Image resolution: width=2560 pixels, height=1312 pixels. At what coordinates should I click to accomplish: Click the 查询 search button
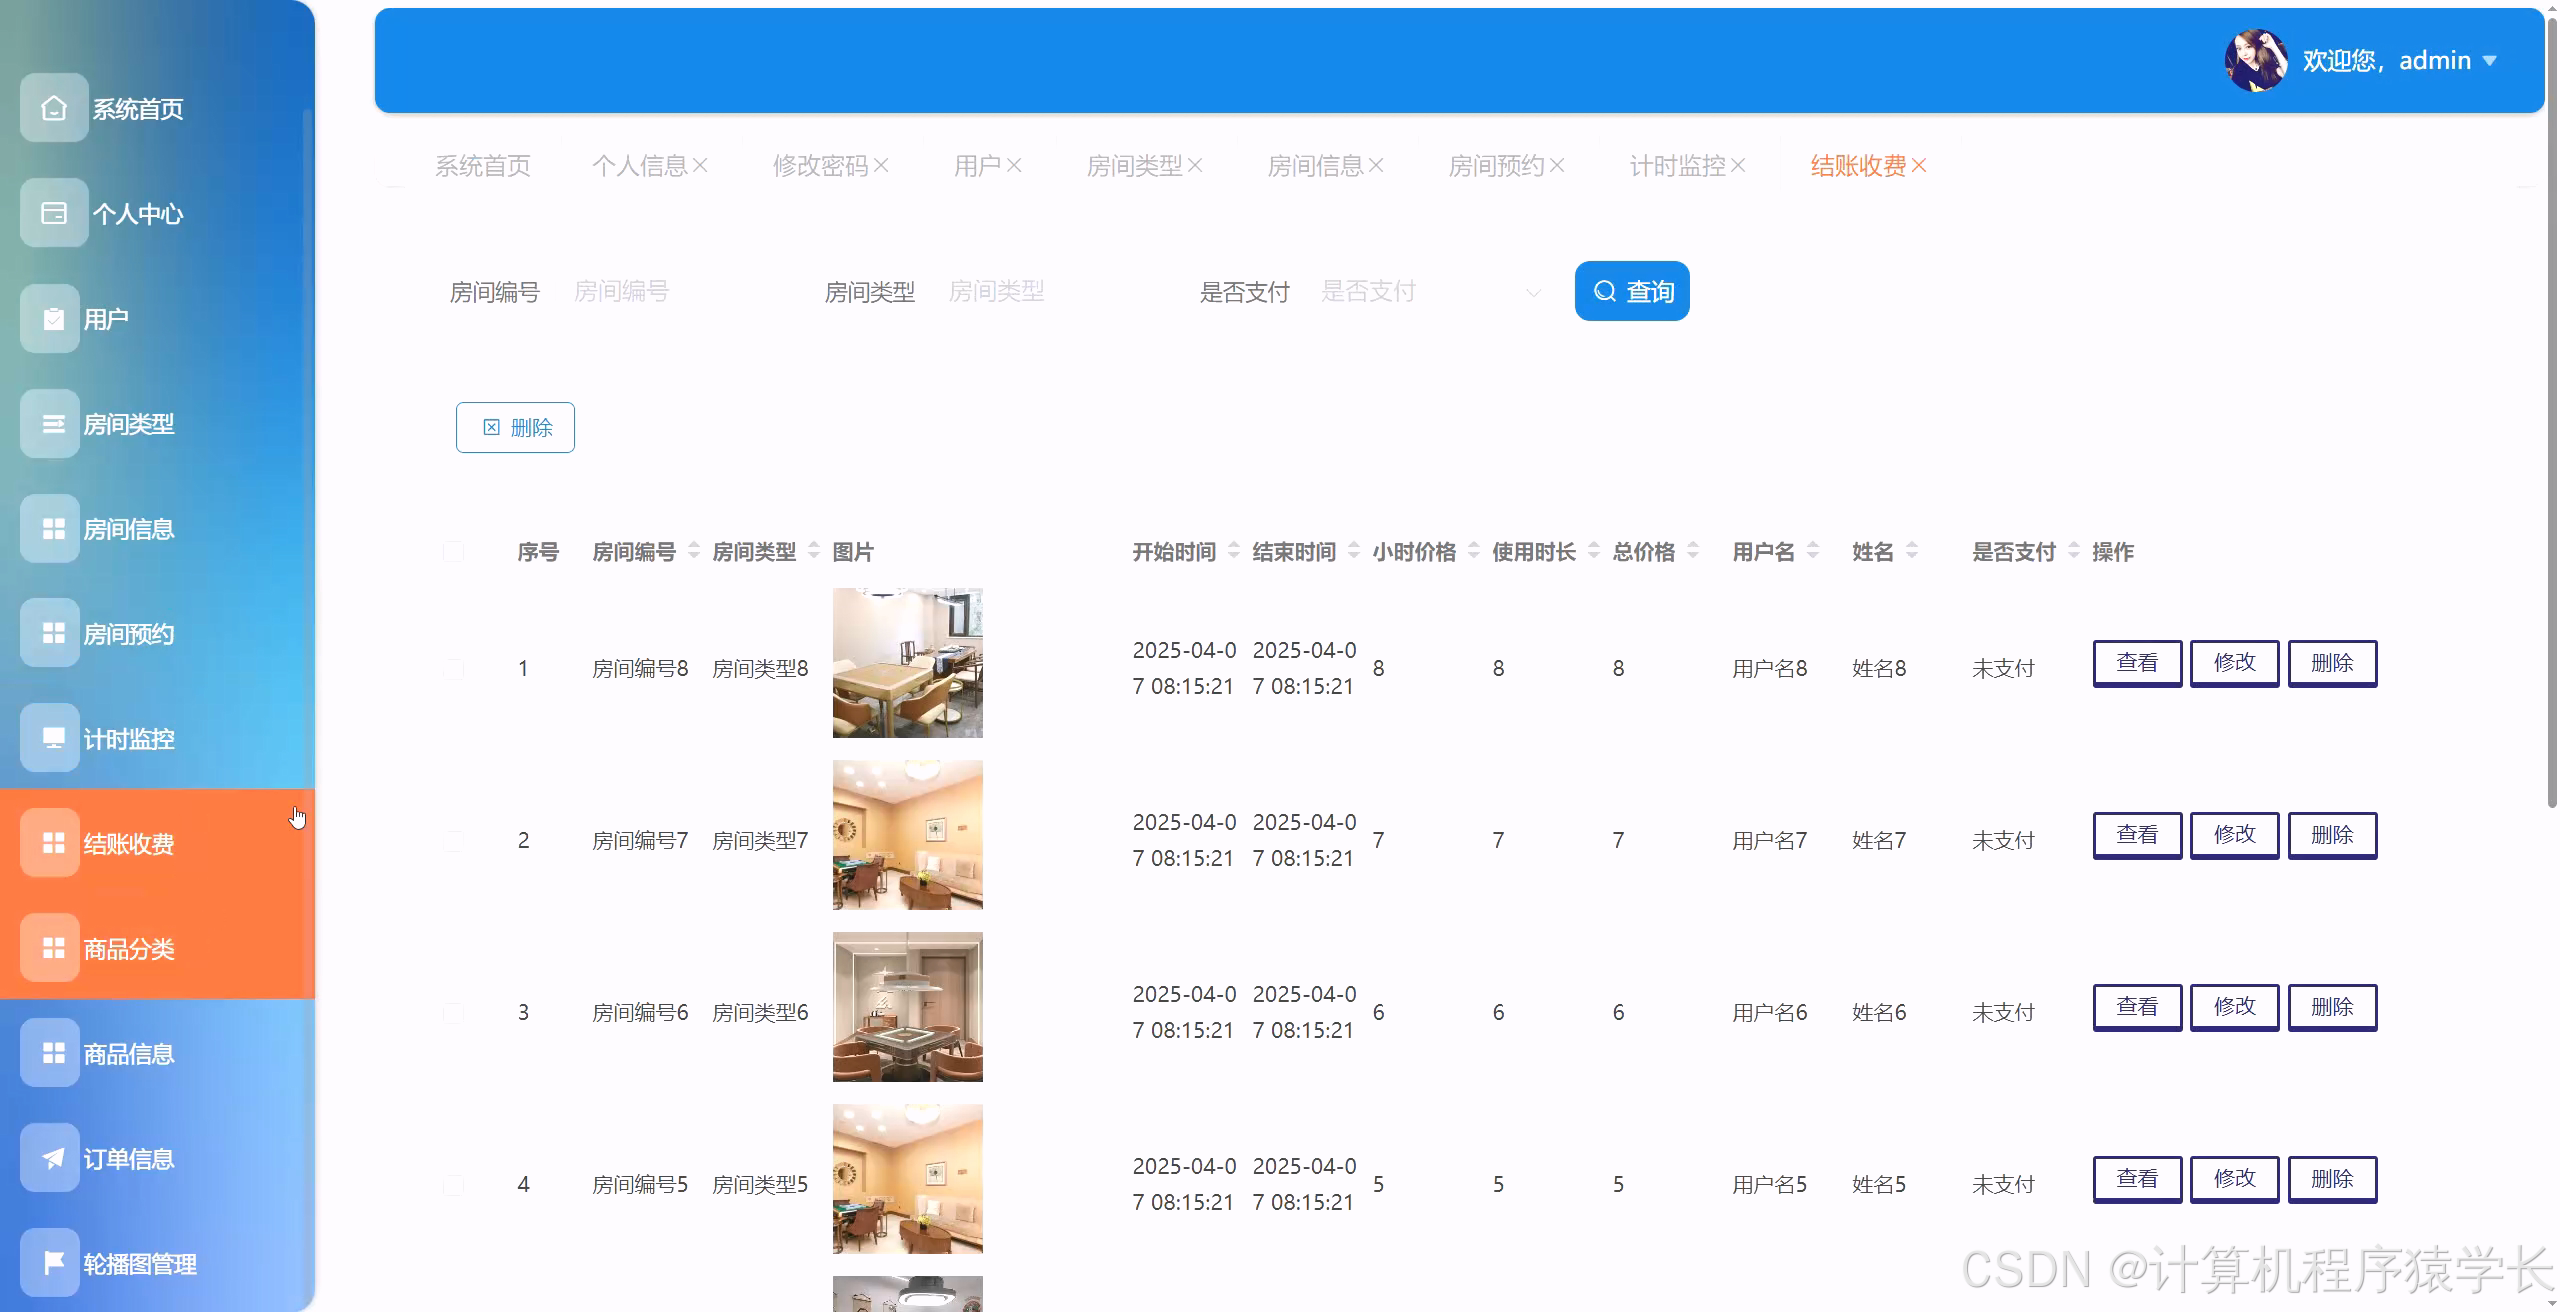point(1632,291)
